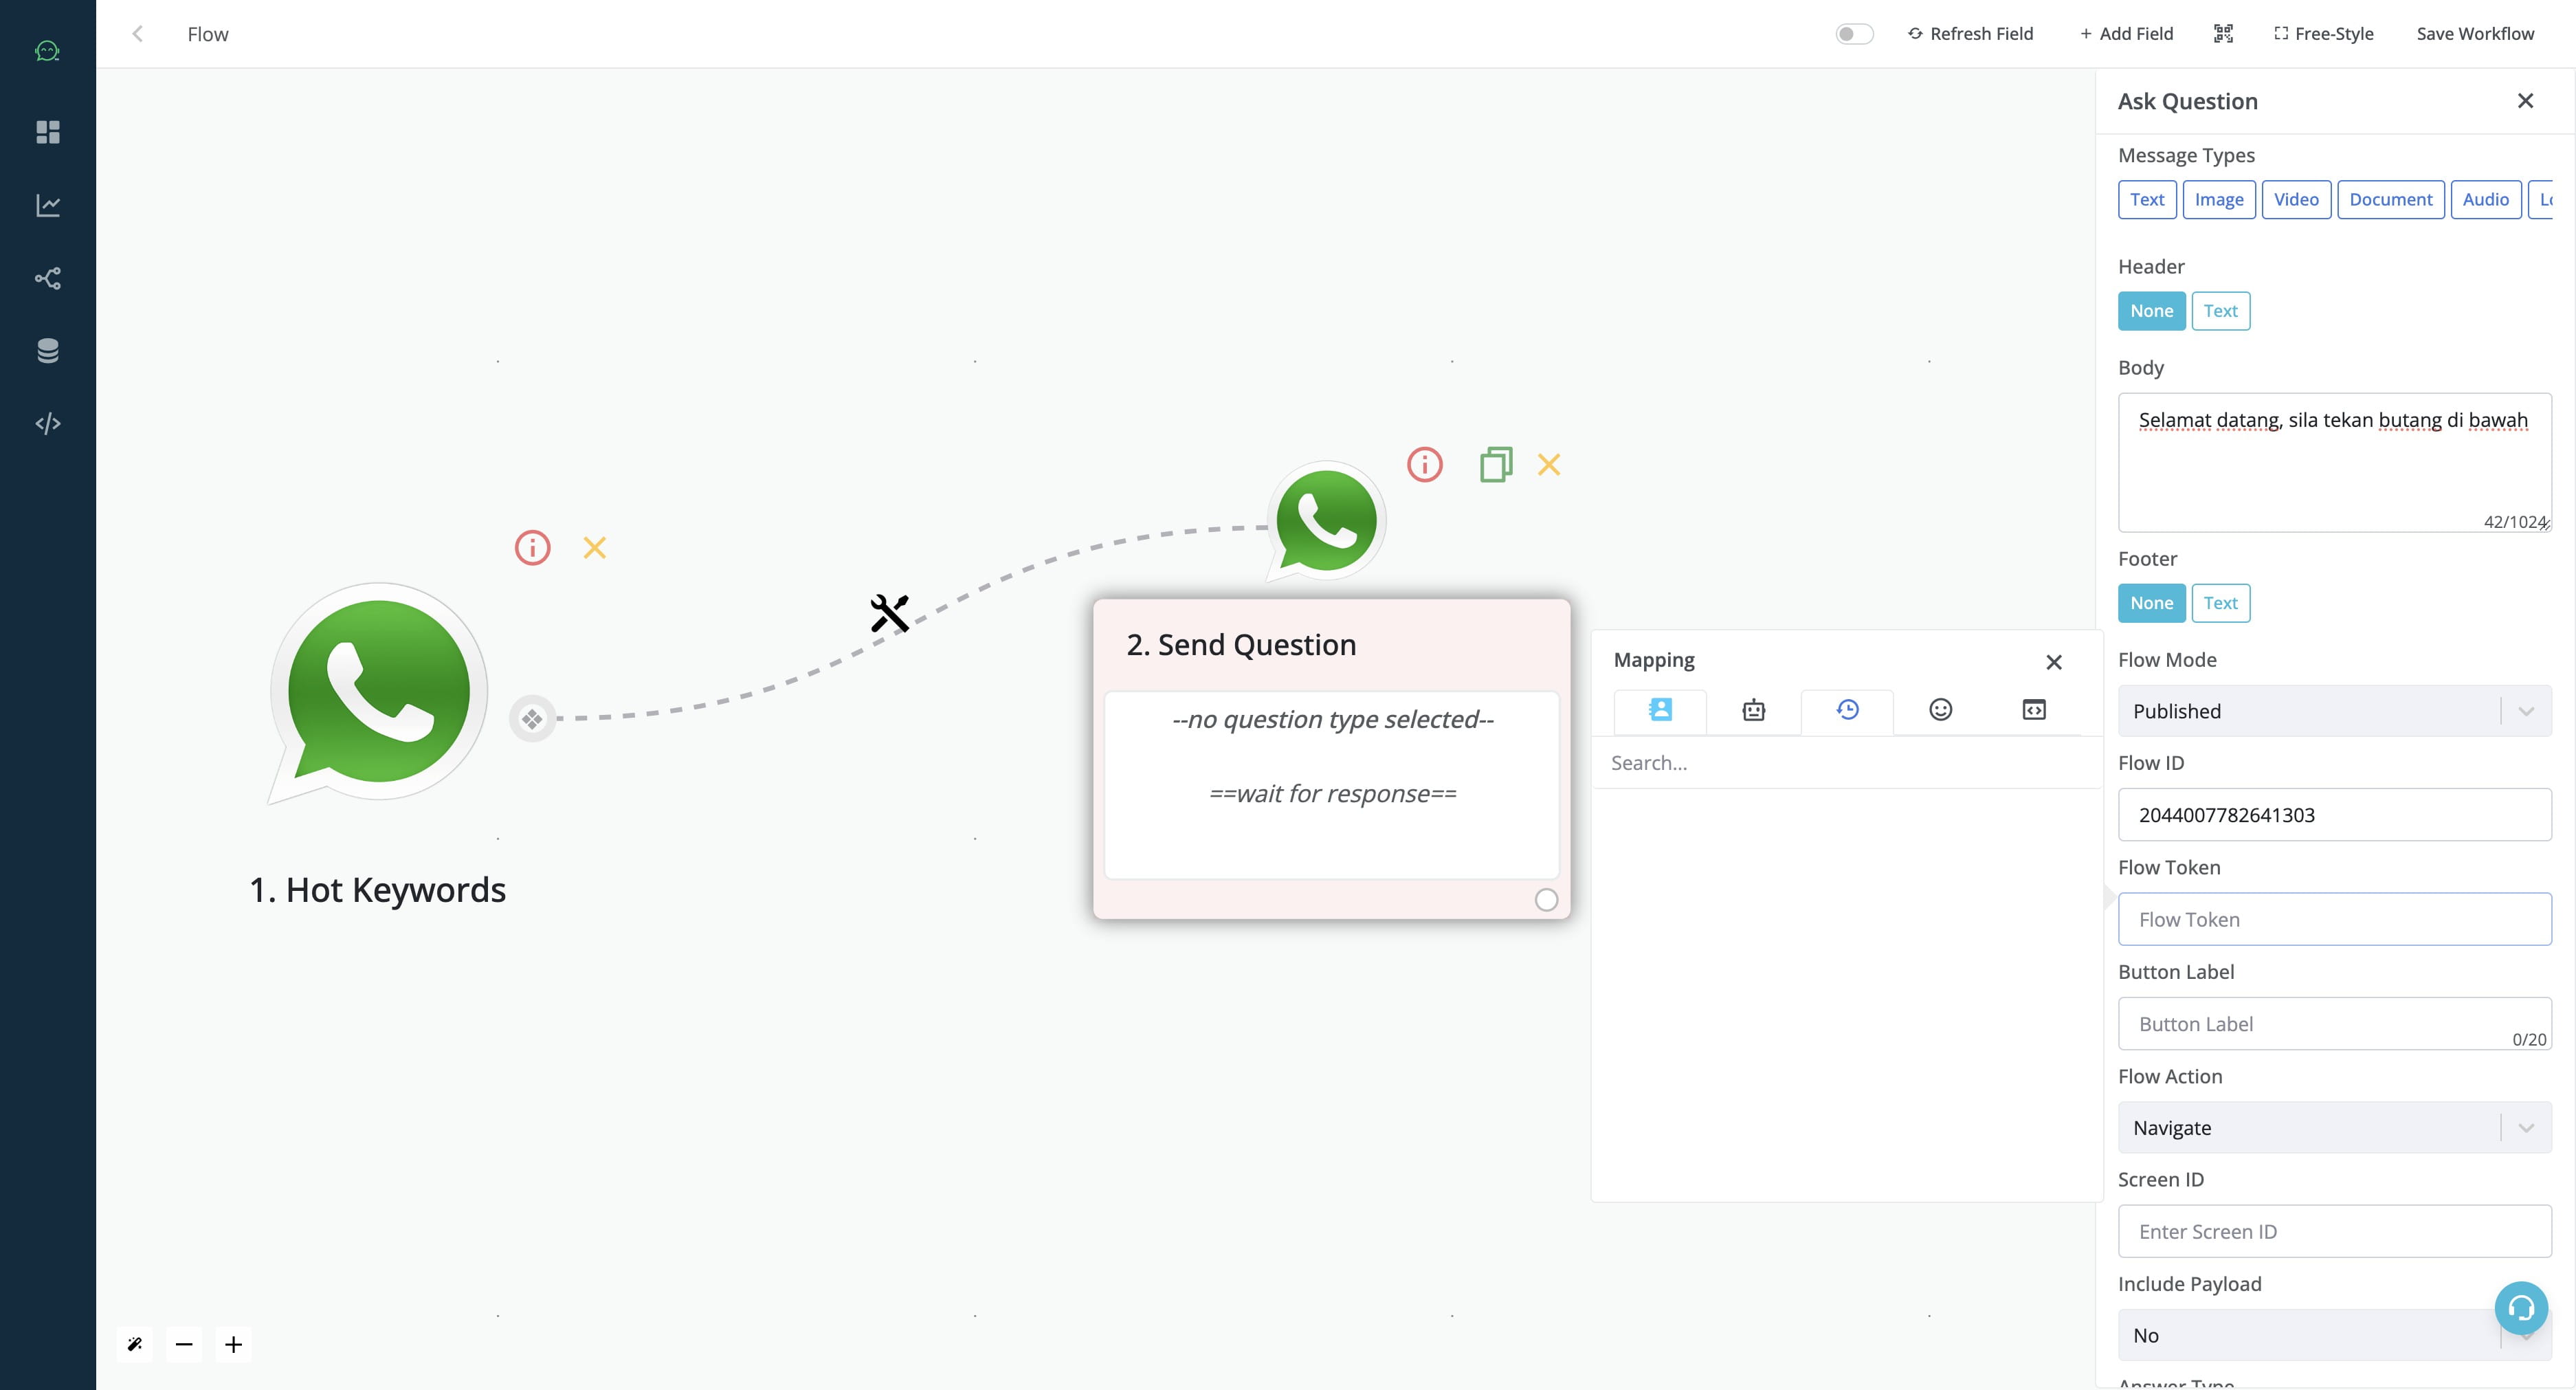This screenshot has height=1390, width=2576.
Task: Click the Flow ID input field
Action: (x=2334, y=815)
